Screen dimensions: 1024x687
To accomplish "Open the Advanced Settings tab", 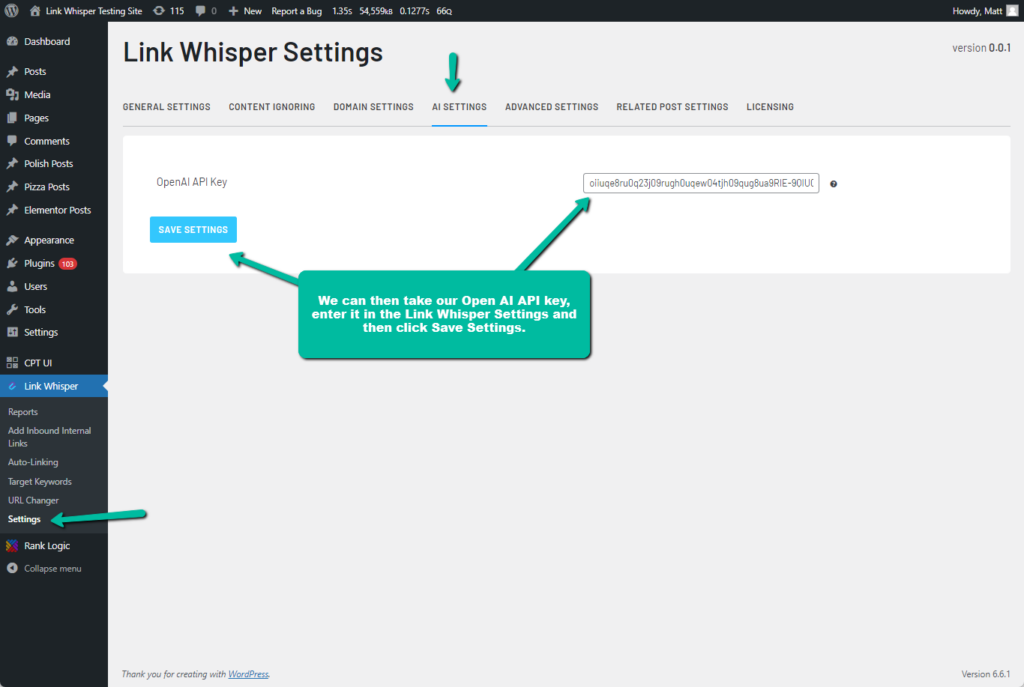I will (552, 106).
